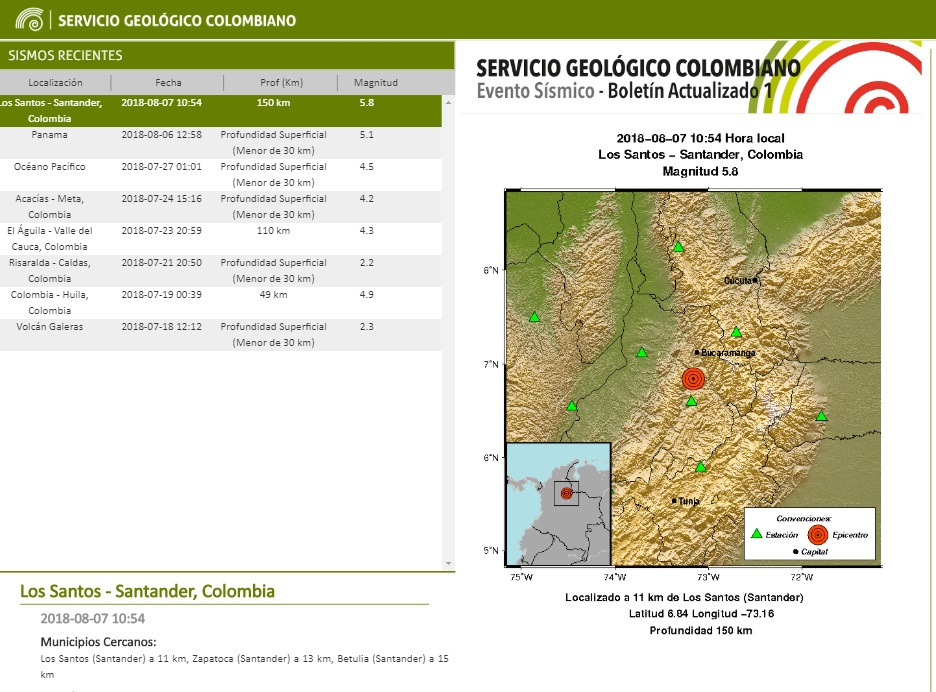The image size is (936, 692).
Task: Click the Cúcuta capital dot on map
Action: pos(756,281)
